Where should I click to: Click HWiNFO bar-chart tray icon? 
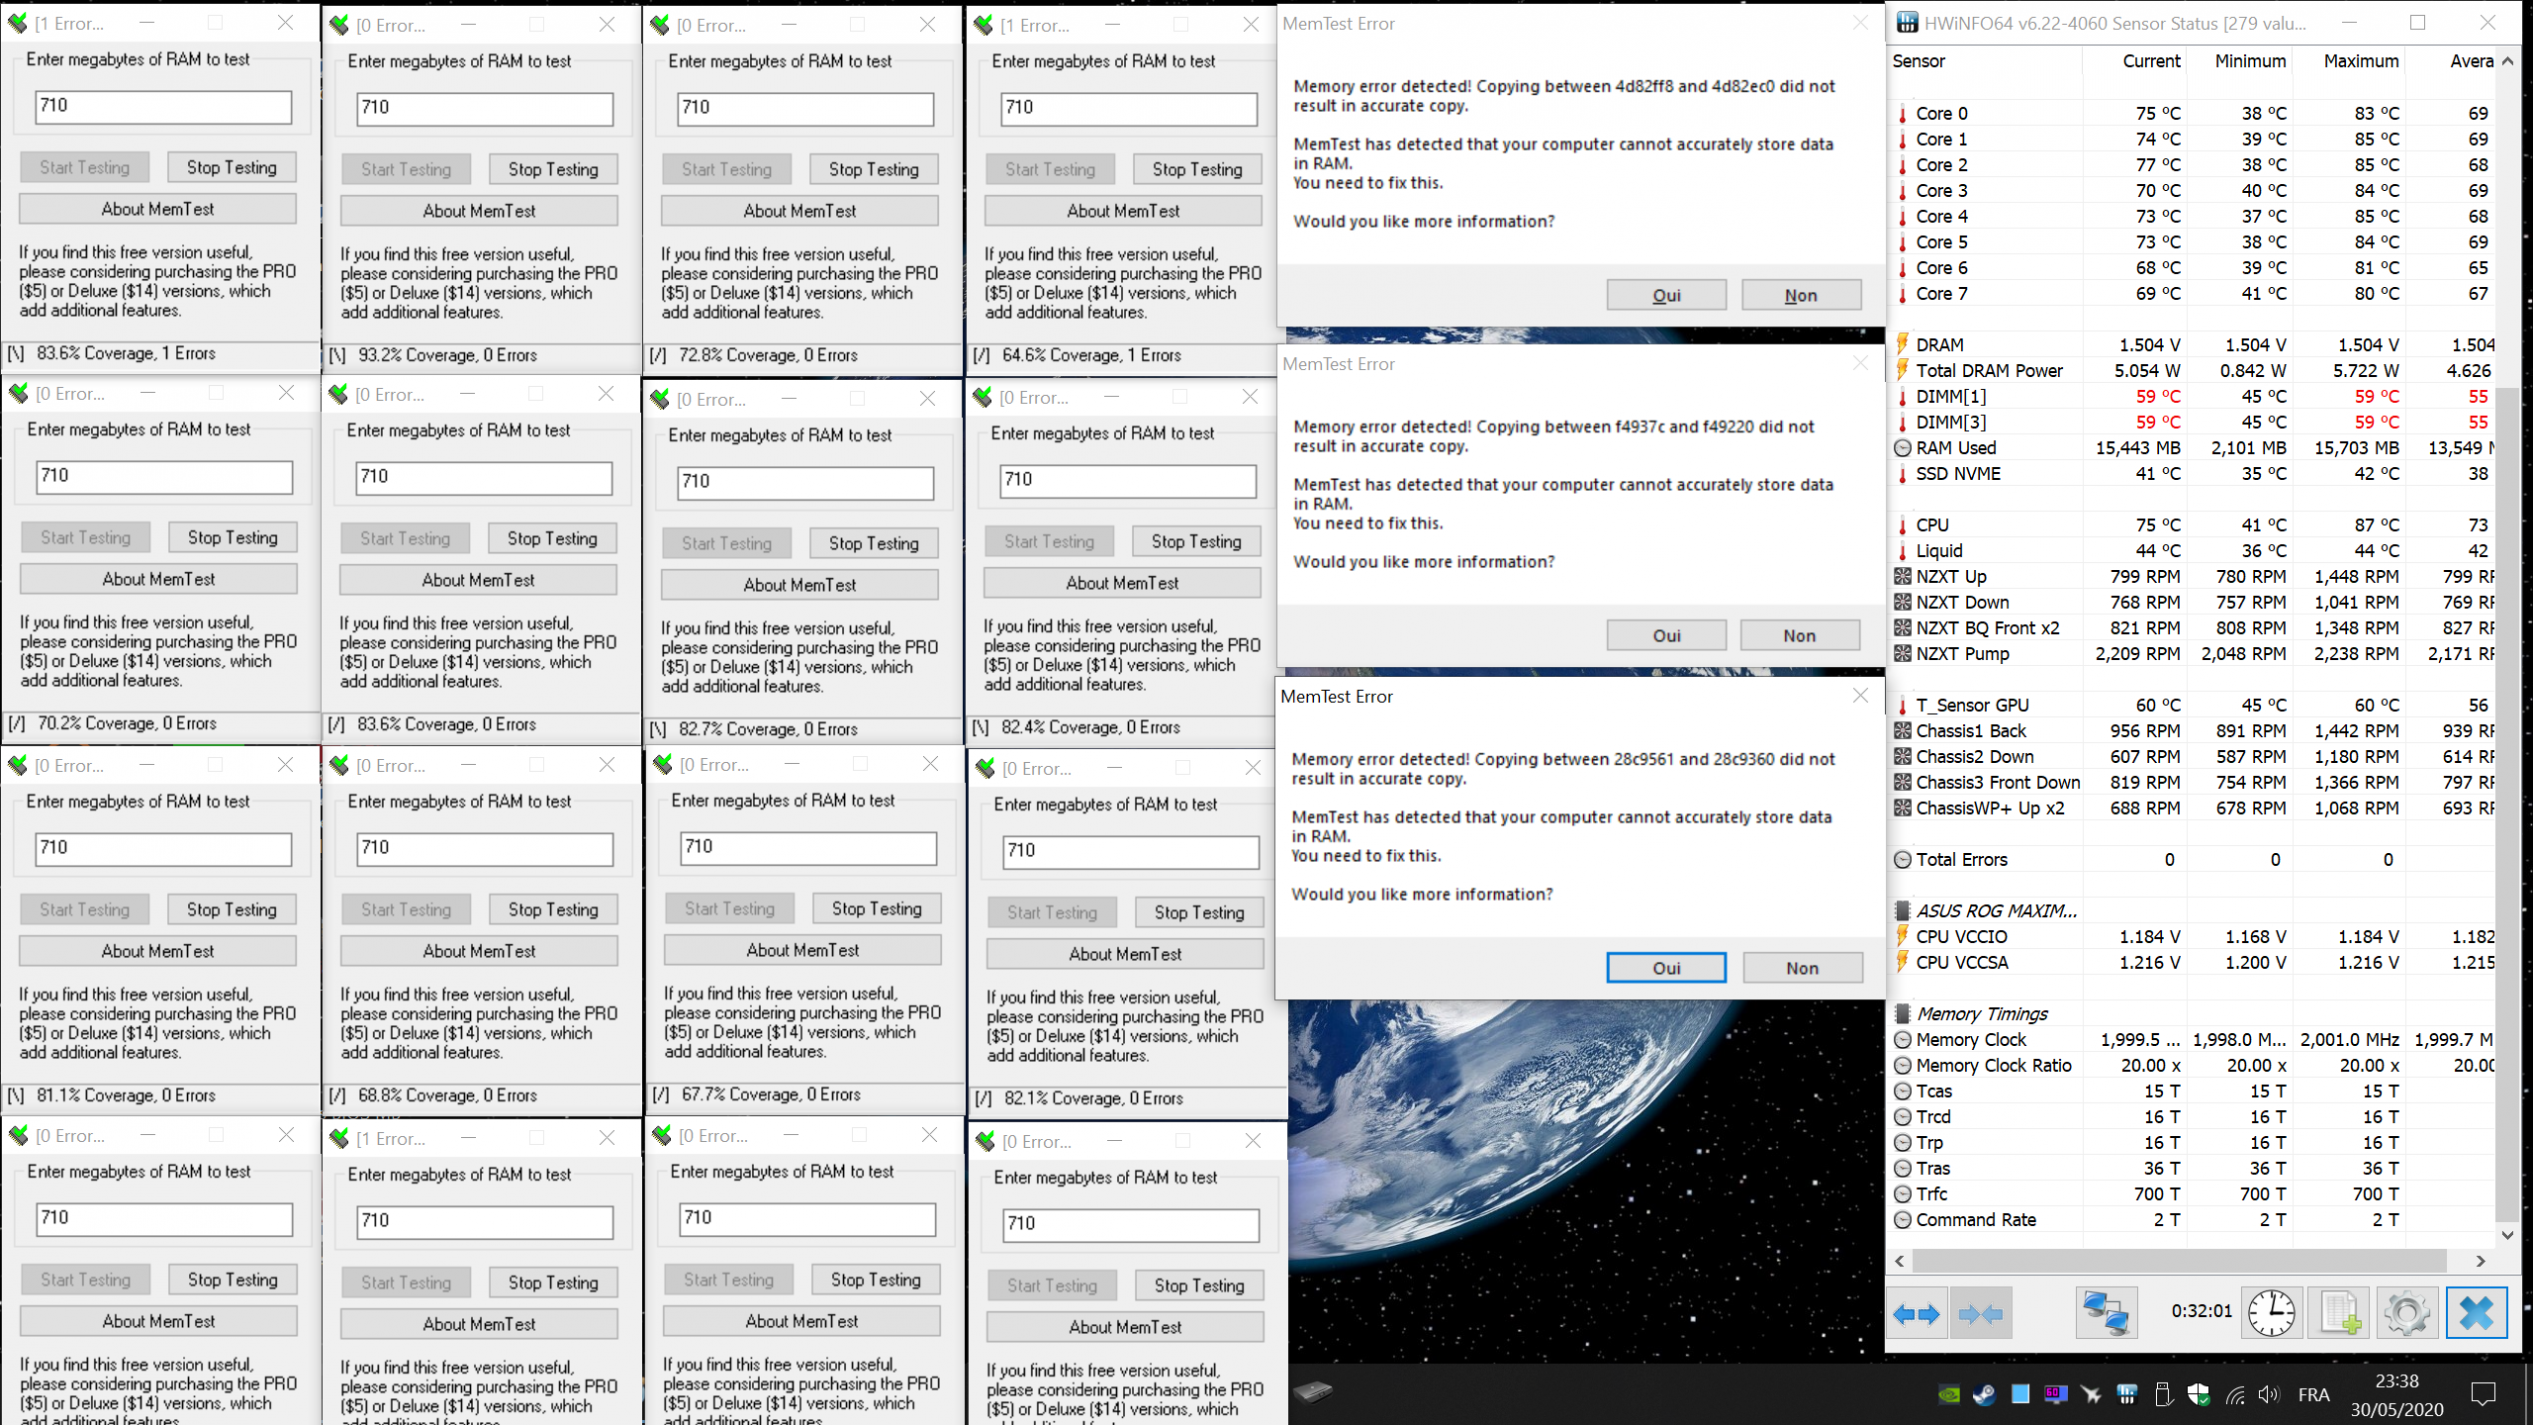2127,1394
